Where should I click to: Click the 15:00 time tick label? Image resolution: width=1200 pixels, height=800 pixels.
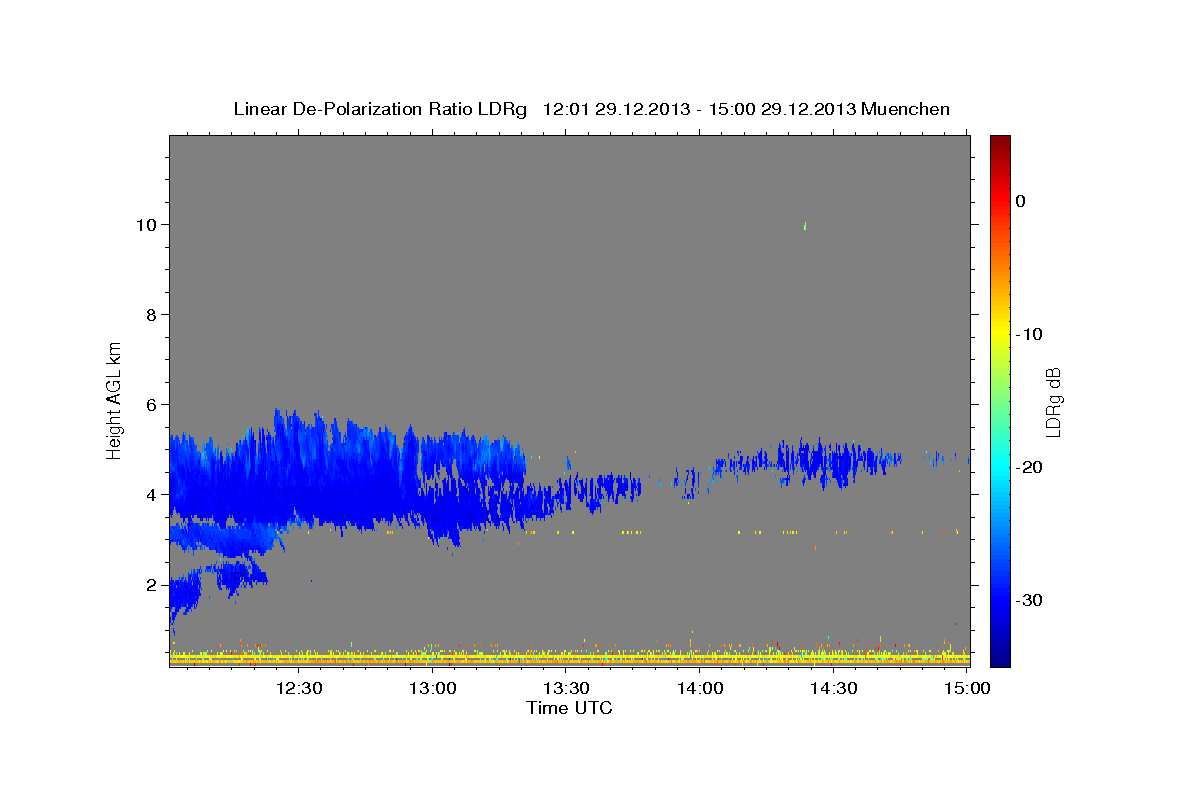(967, 689)
